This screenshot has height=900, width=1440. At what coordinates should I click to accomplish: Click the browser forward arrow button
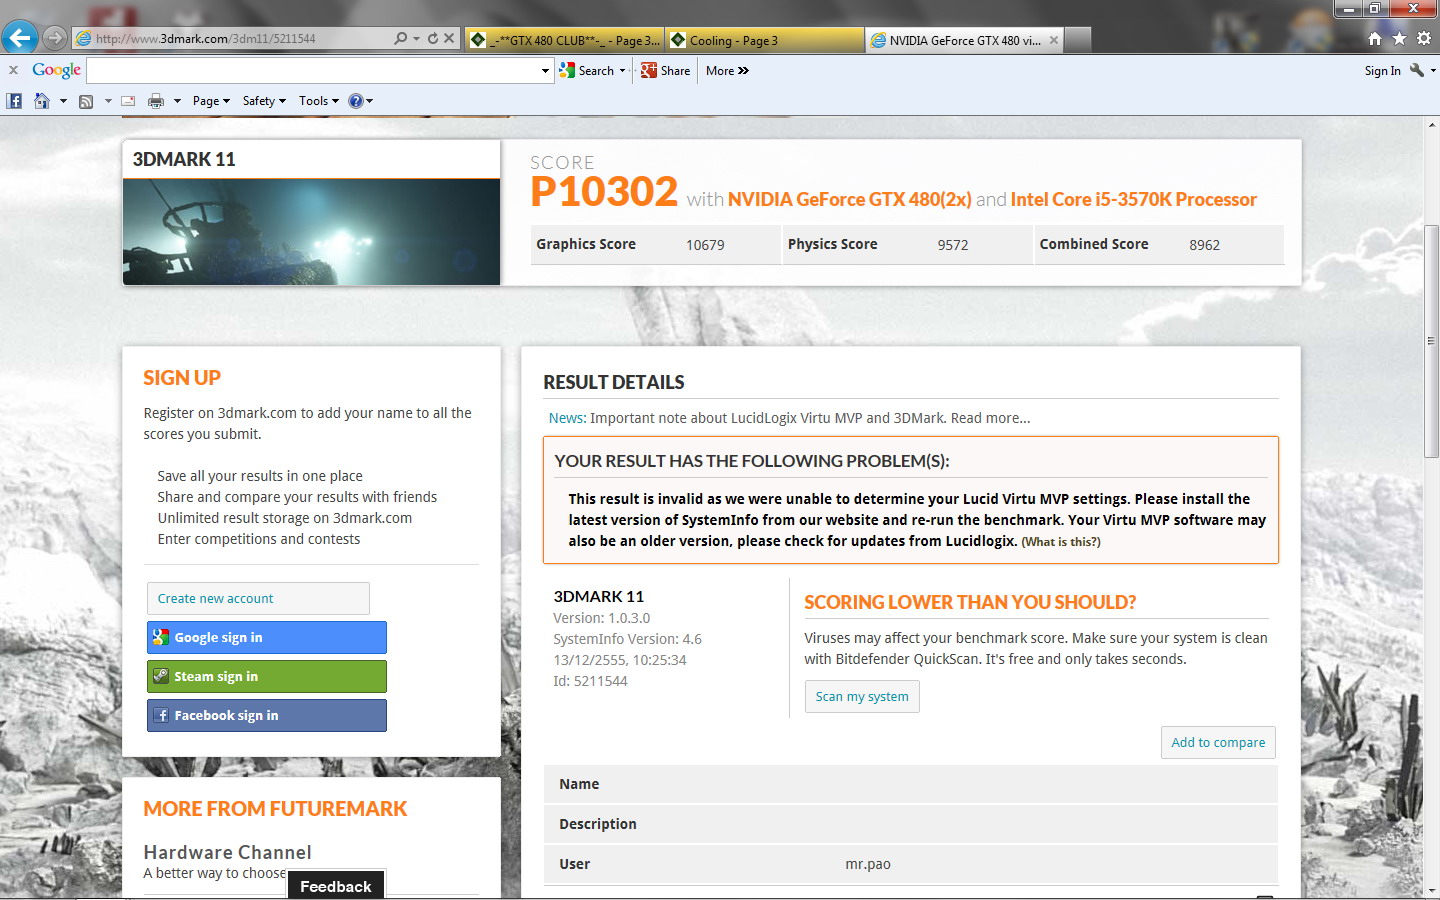(x=55, y=39)
